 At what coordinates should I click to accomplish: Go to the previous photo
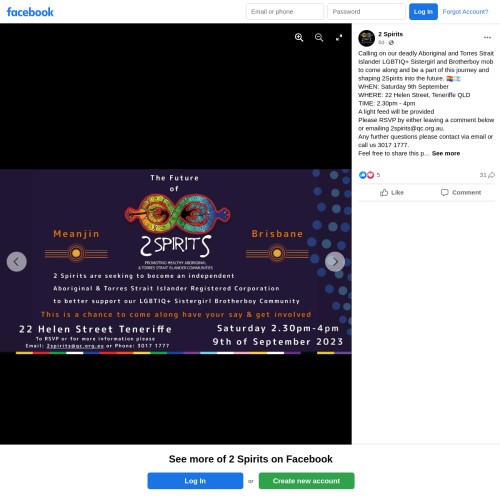click(x=17, y=262)
